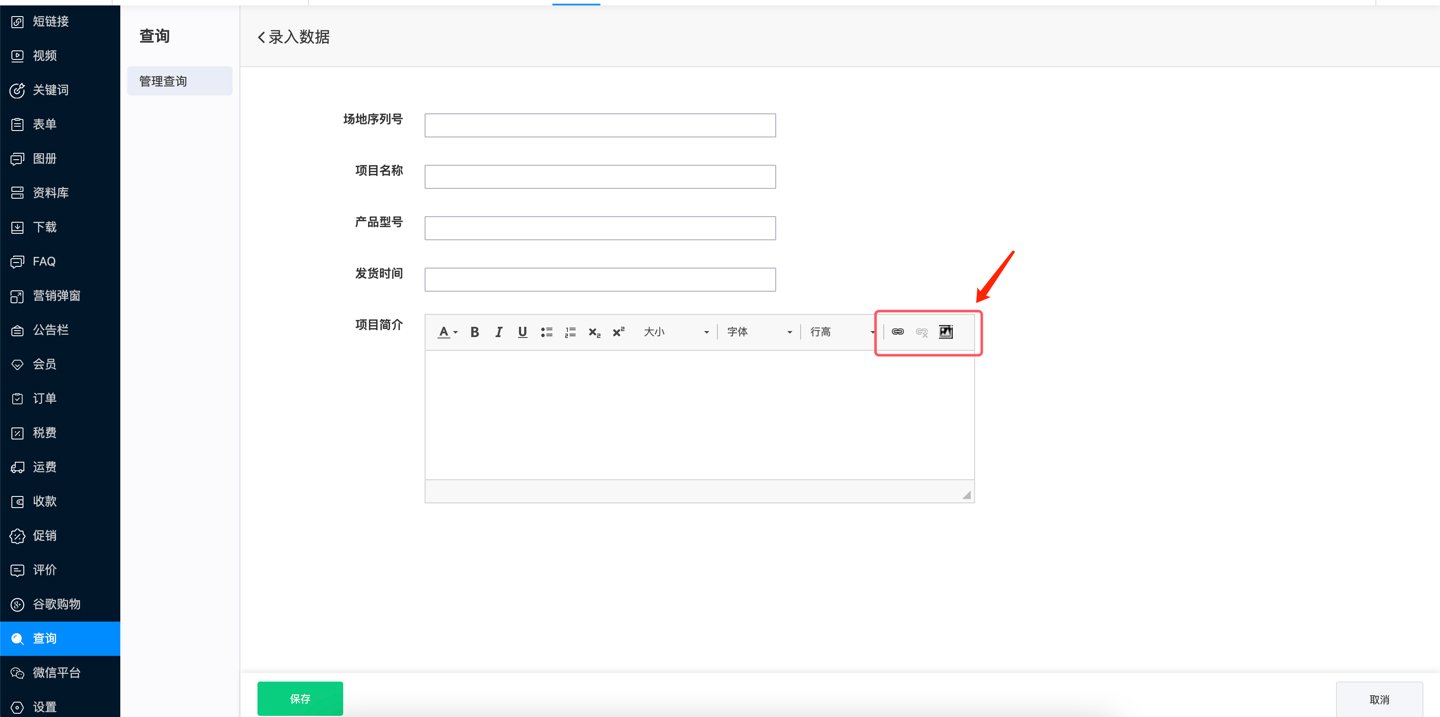The width and height of the screenshot is (1440, 717).
Task: Select 管理查询 in the submenu
Action: click(180, 81)
